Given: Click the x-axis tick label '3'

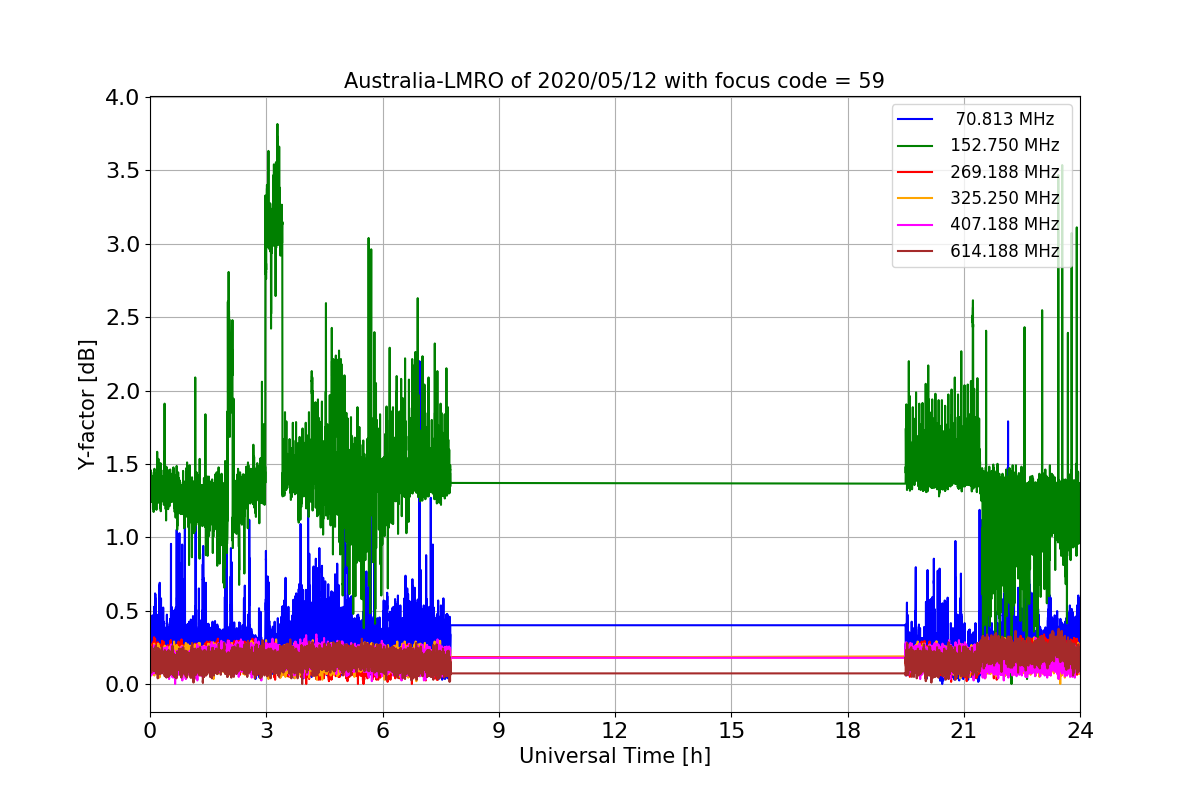Looking at the screenshot, I should [x=266, y=730].
